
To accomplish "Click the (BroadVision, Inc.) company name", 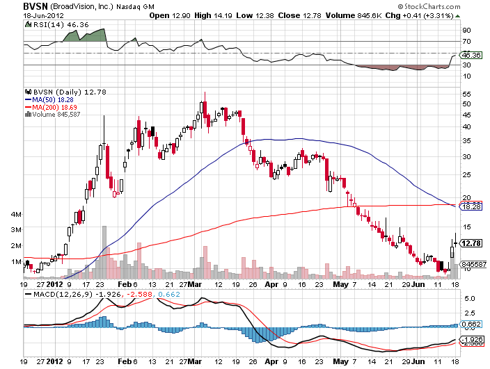I will (82, 6).
